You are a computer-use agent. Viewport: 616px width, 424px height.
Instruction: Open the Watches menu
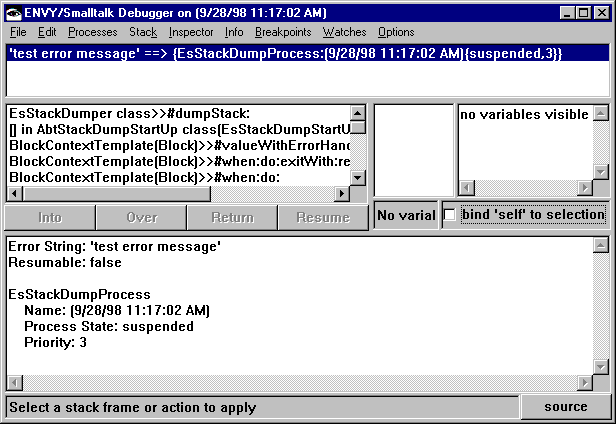pyautogui.click(x=344, y=32)
